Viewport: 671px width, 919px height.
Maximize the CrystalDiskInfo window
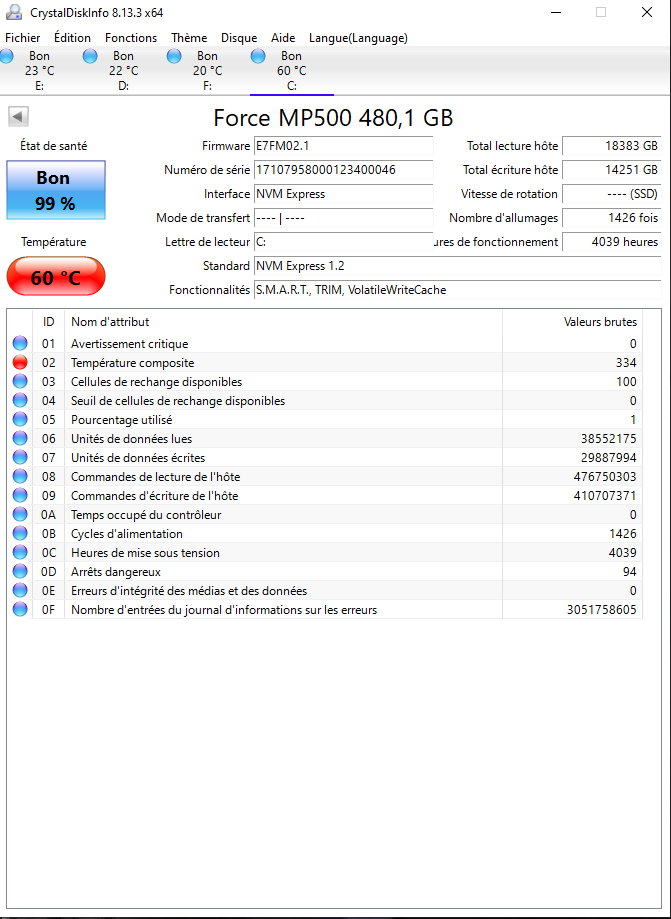click(x=601, y=12)
